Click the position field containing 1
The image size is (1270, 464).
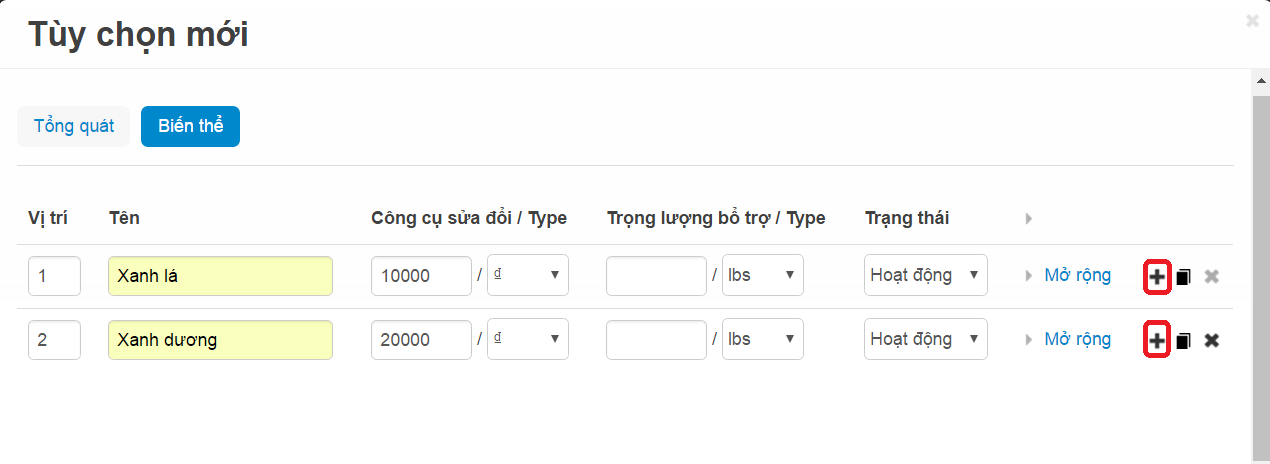pyautogui.click(x=54, y=276)
